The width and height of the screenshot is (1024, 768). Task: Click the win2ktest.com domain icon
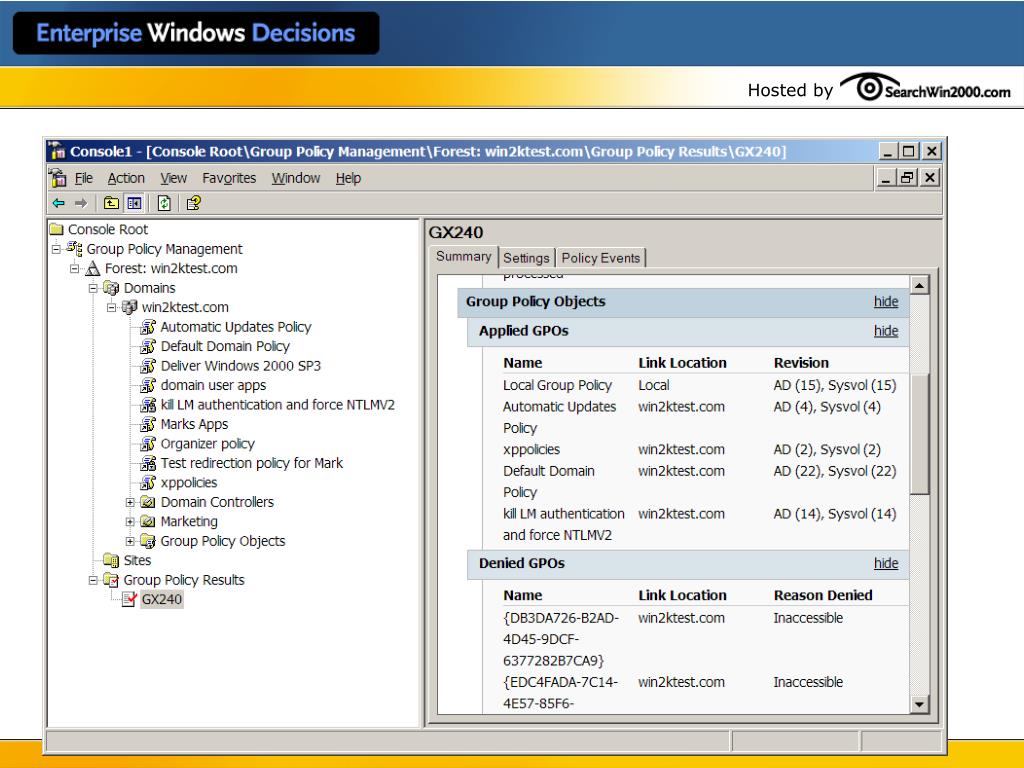130,307
